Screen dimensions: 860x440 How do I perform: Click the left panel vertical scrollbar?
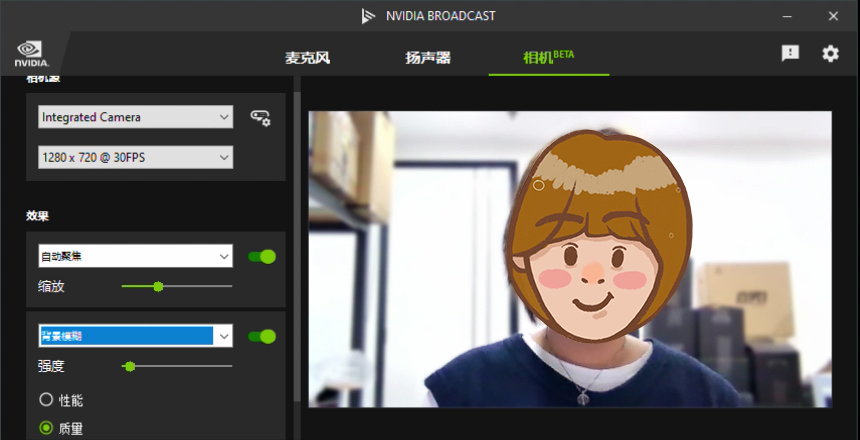(x=297, y=246)
